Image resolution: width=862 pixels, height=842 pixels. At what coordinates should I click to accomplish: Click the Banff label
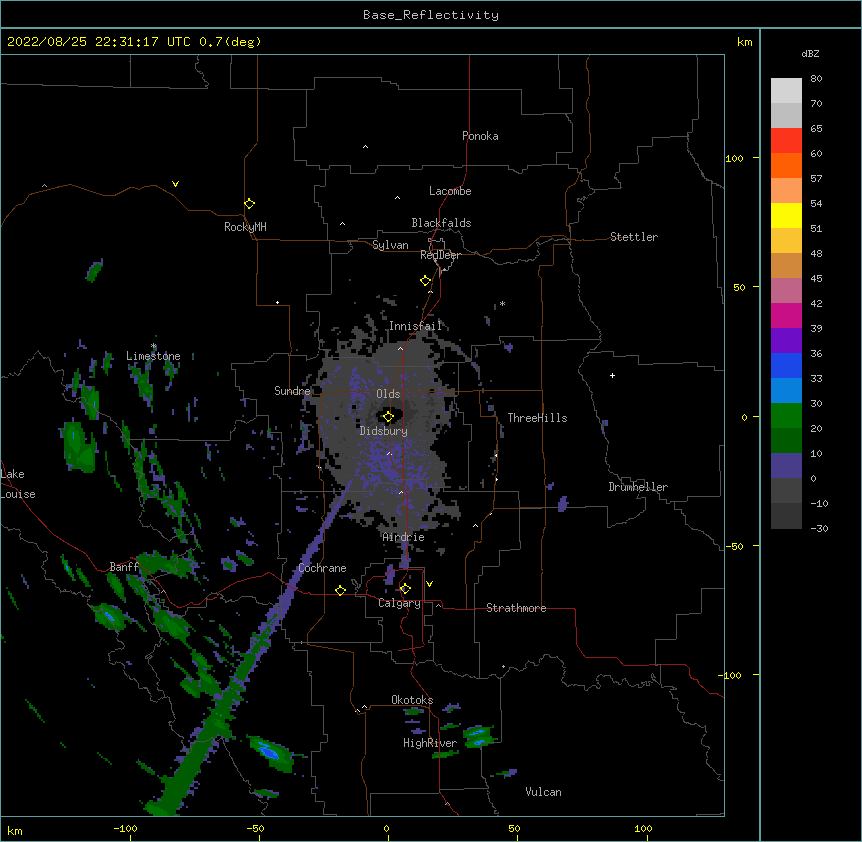tap(124, 567)
